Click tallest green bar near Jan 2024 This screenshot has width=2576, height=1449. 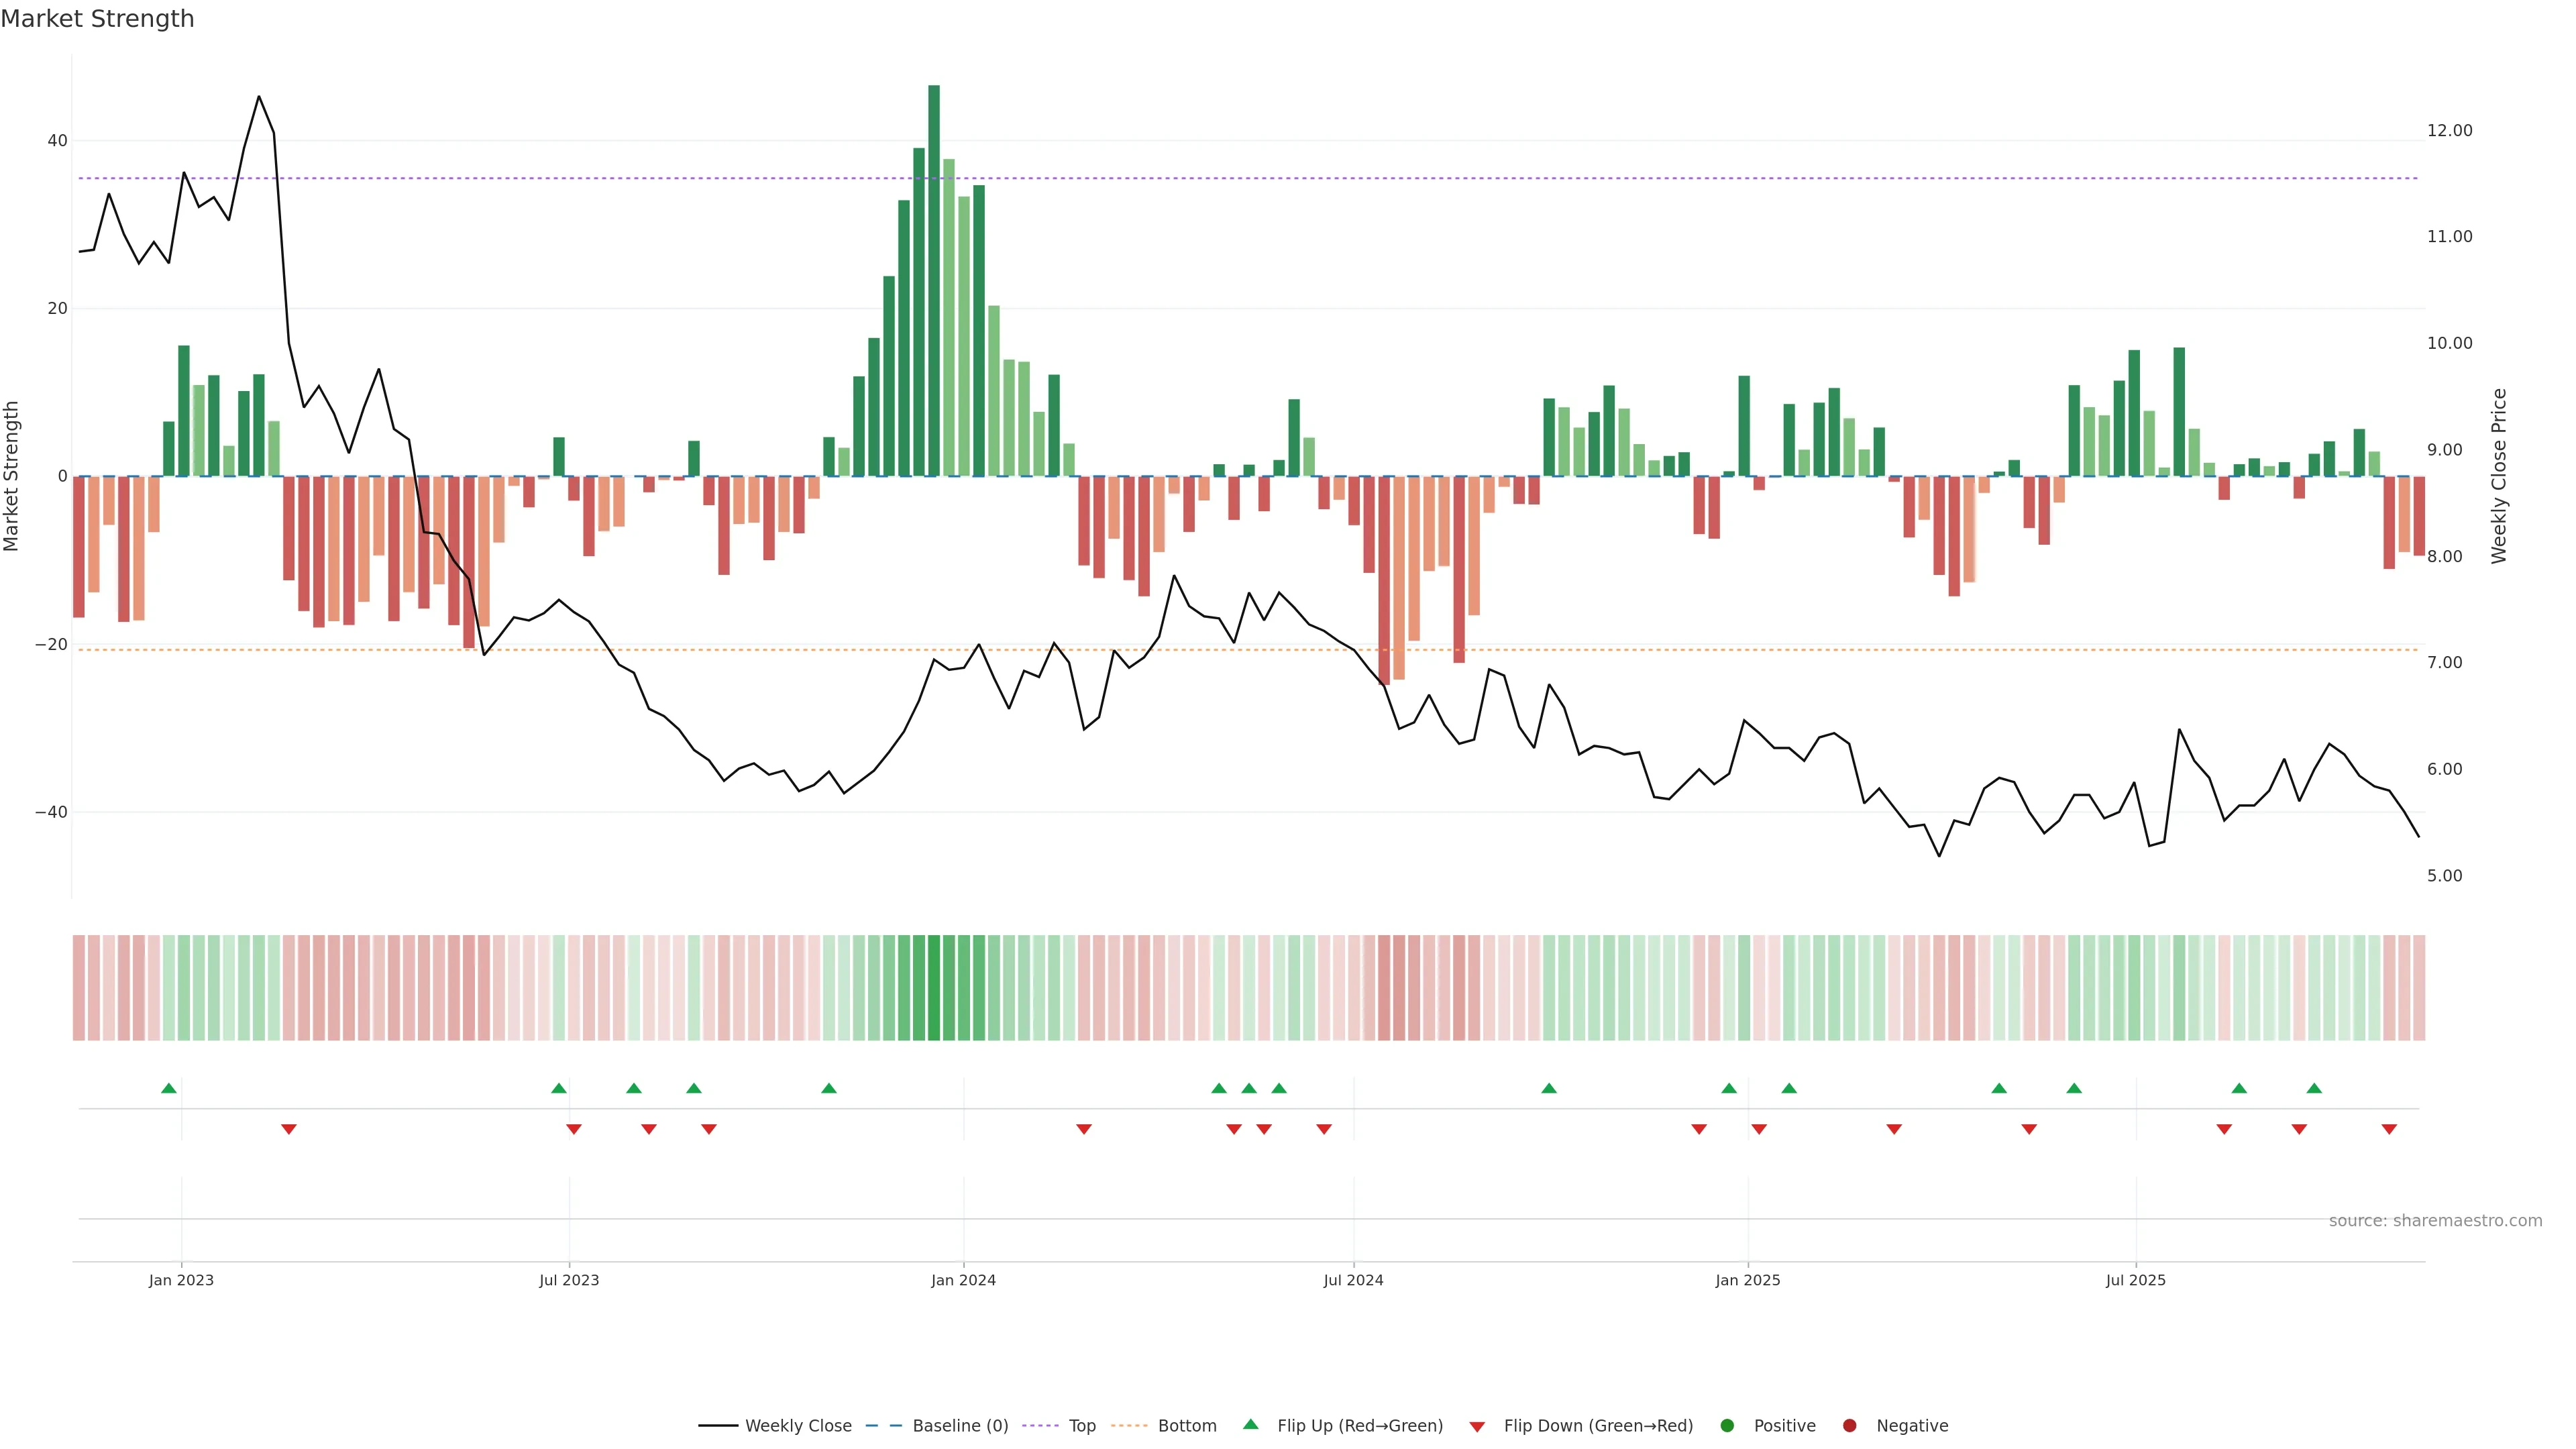coord(934,280)
